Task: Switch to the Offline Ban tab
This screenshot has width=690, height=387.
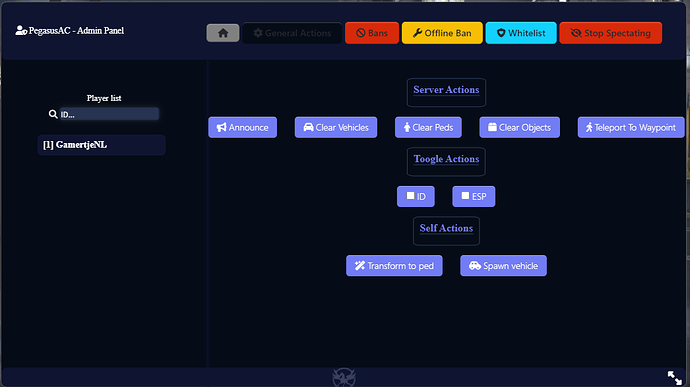Action: [x=442, y=33]
